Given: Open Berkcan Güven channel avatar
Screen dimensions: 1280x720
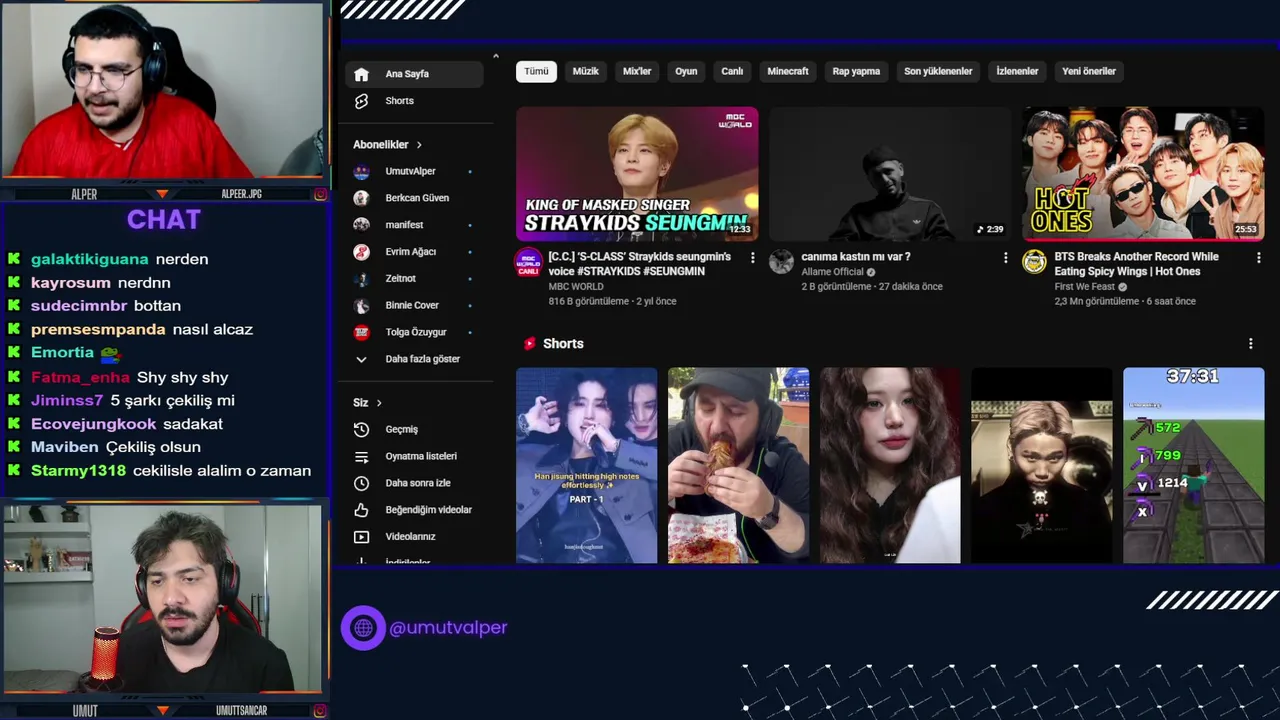Looking at the screenshot, I should point(361,198).
